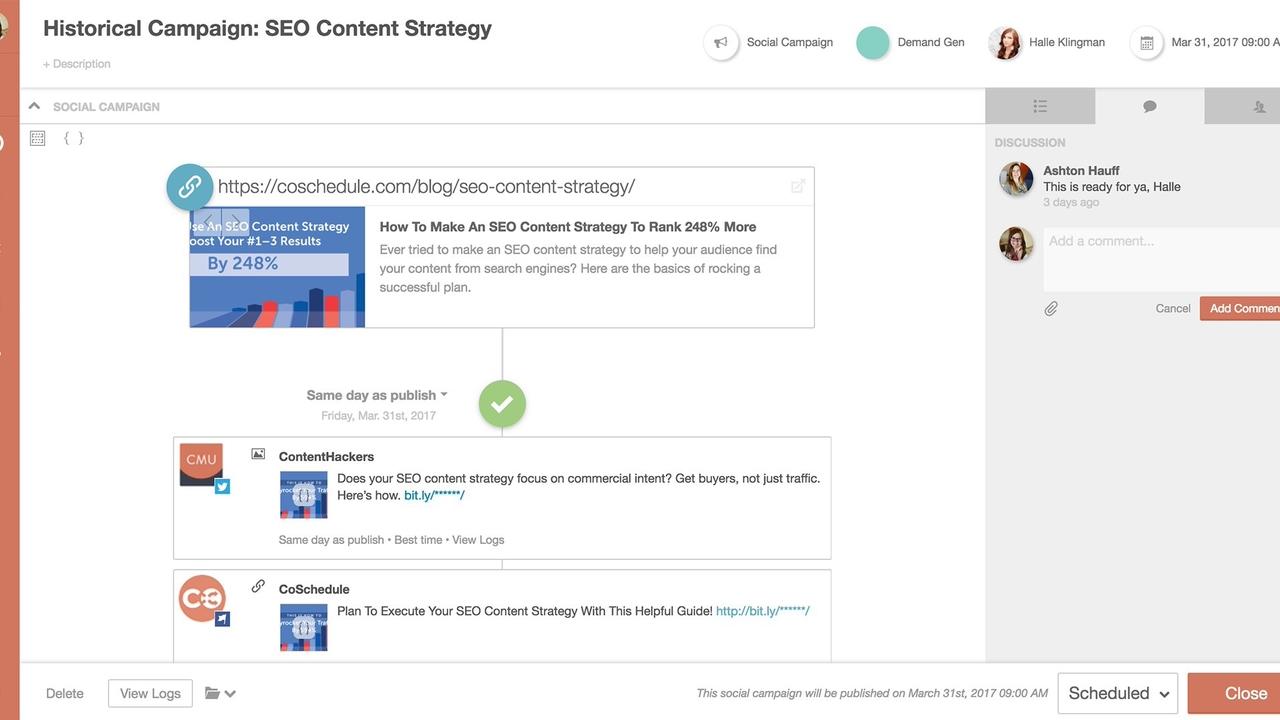Click Ashton Hauff's avatar in discussion
1280x720 pixels.
[x=1016, y=179]
